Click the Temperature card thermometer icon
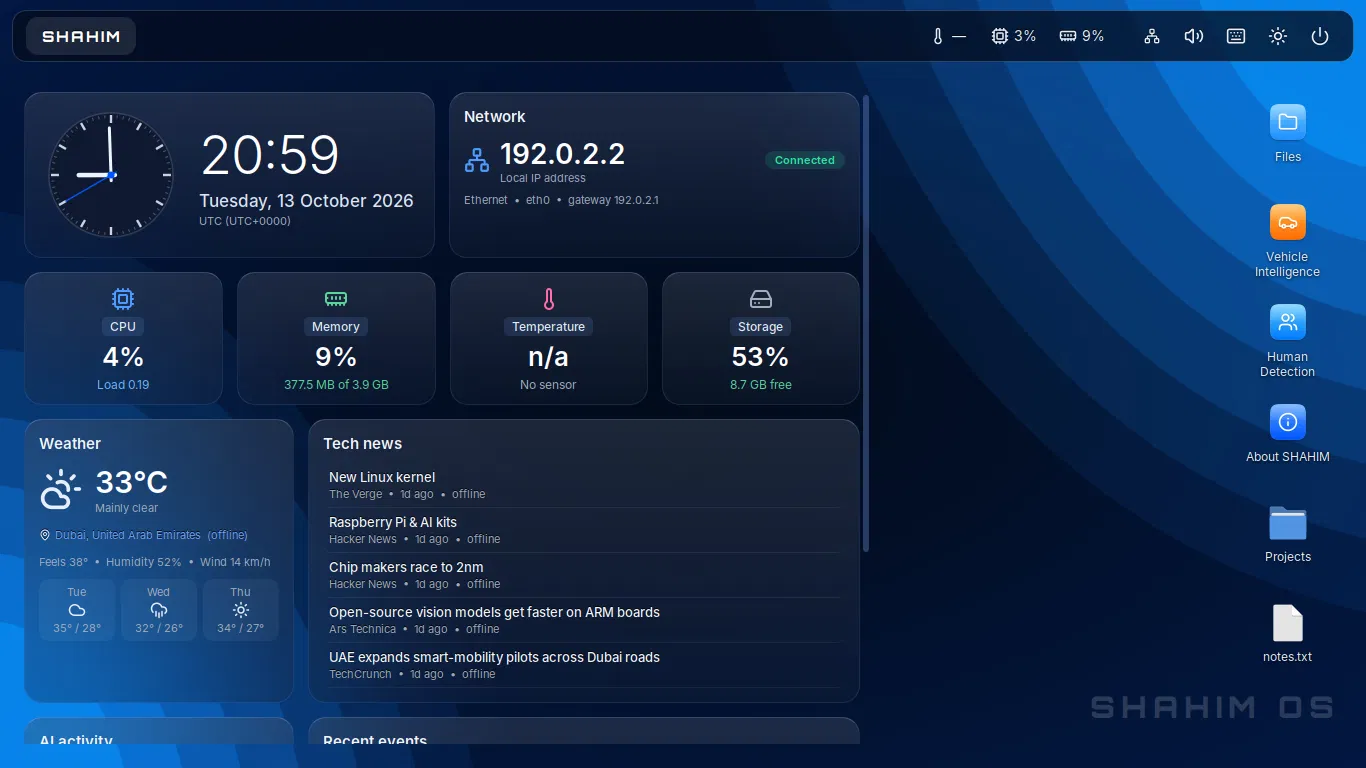This screenshot has height=768, width=1366. tap(548, 299)
